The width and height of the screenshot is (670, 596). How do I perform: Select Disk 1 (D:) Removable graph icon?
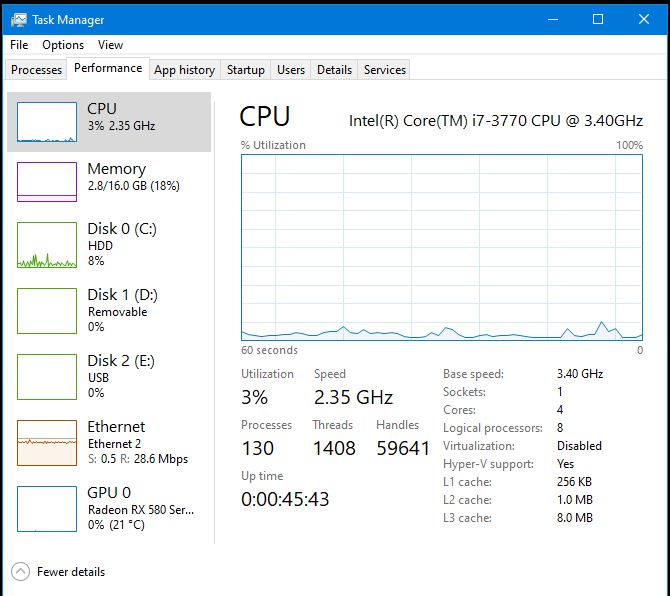point(47,311)
